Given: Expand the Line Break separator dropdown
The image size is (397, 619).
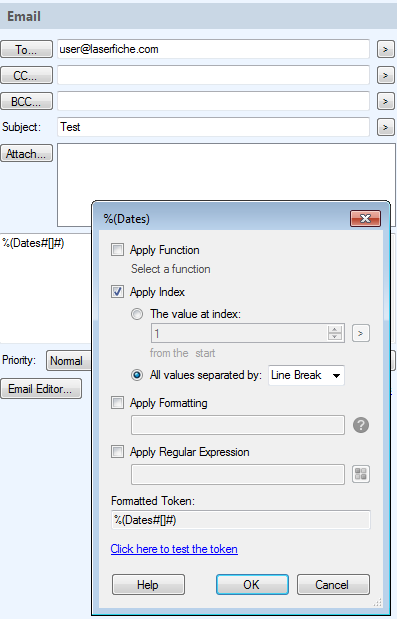Looking at the screenshot, I should tap(306, 375).
